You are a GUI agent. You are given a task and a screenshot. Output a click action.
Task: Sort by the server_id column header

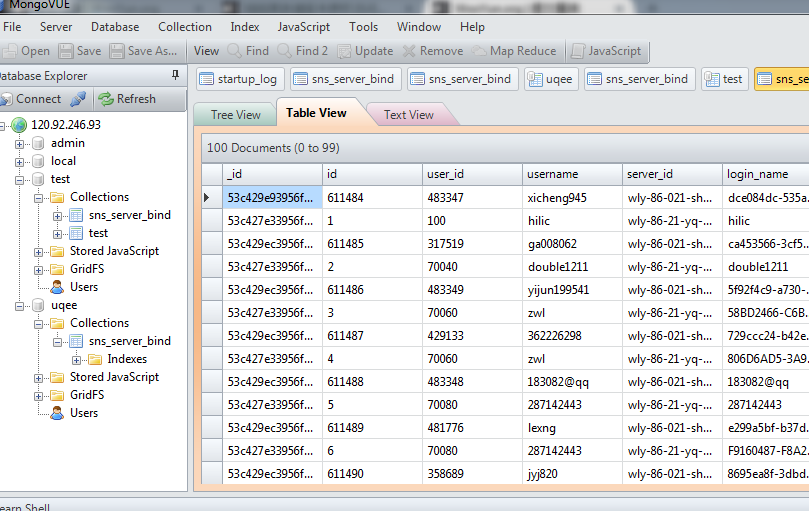click(x=673, y=174)
